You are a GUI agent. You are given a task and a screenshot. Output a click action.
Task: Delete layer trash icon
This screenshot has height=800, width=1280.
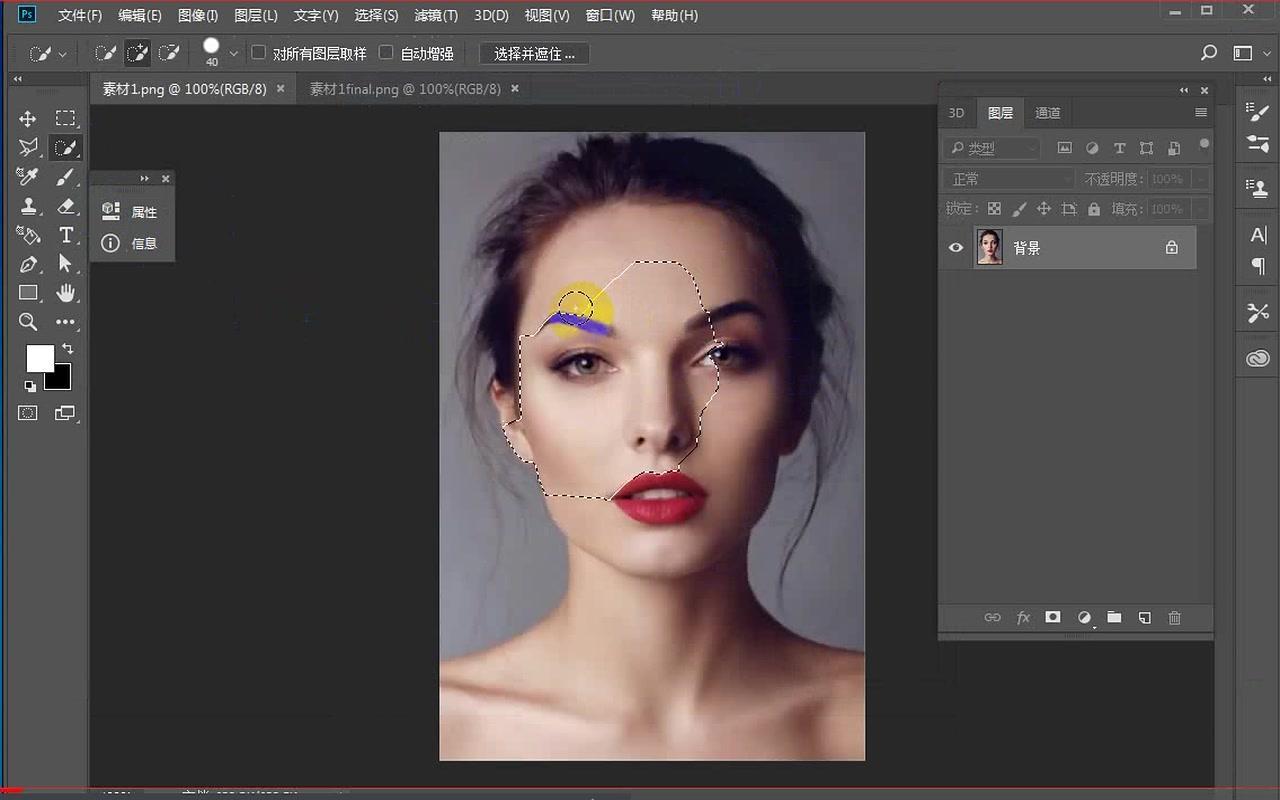[1175, 618]
